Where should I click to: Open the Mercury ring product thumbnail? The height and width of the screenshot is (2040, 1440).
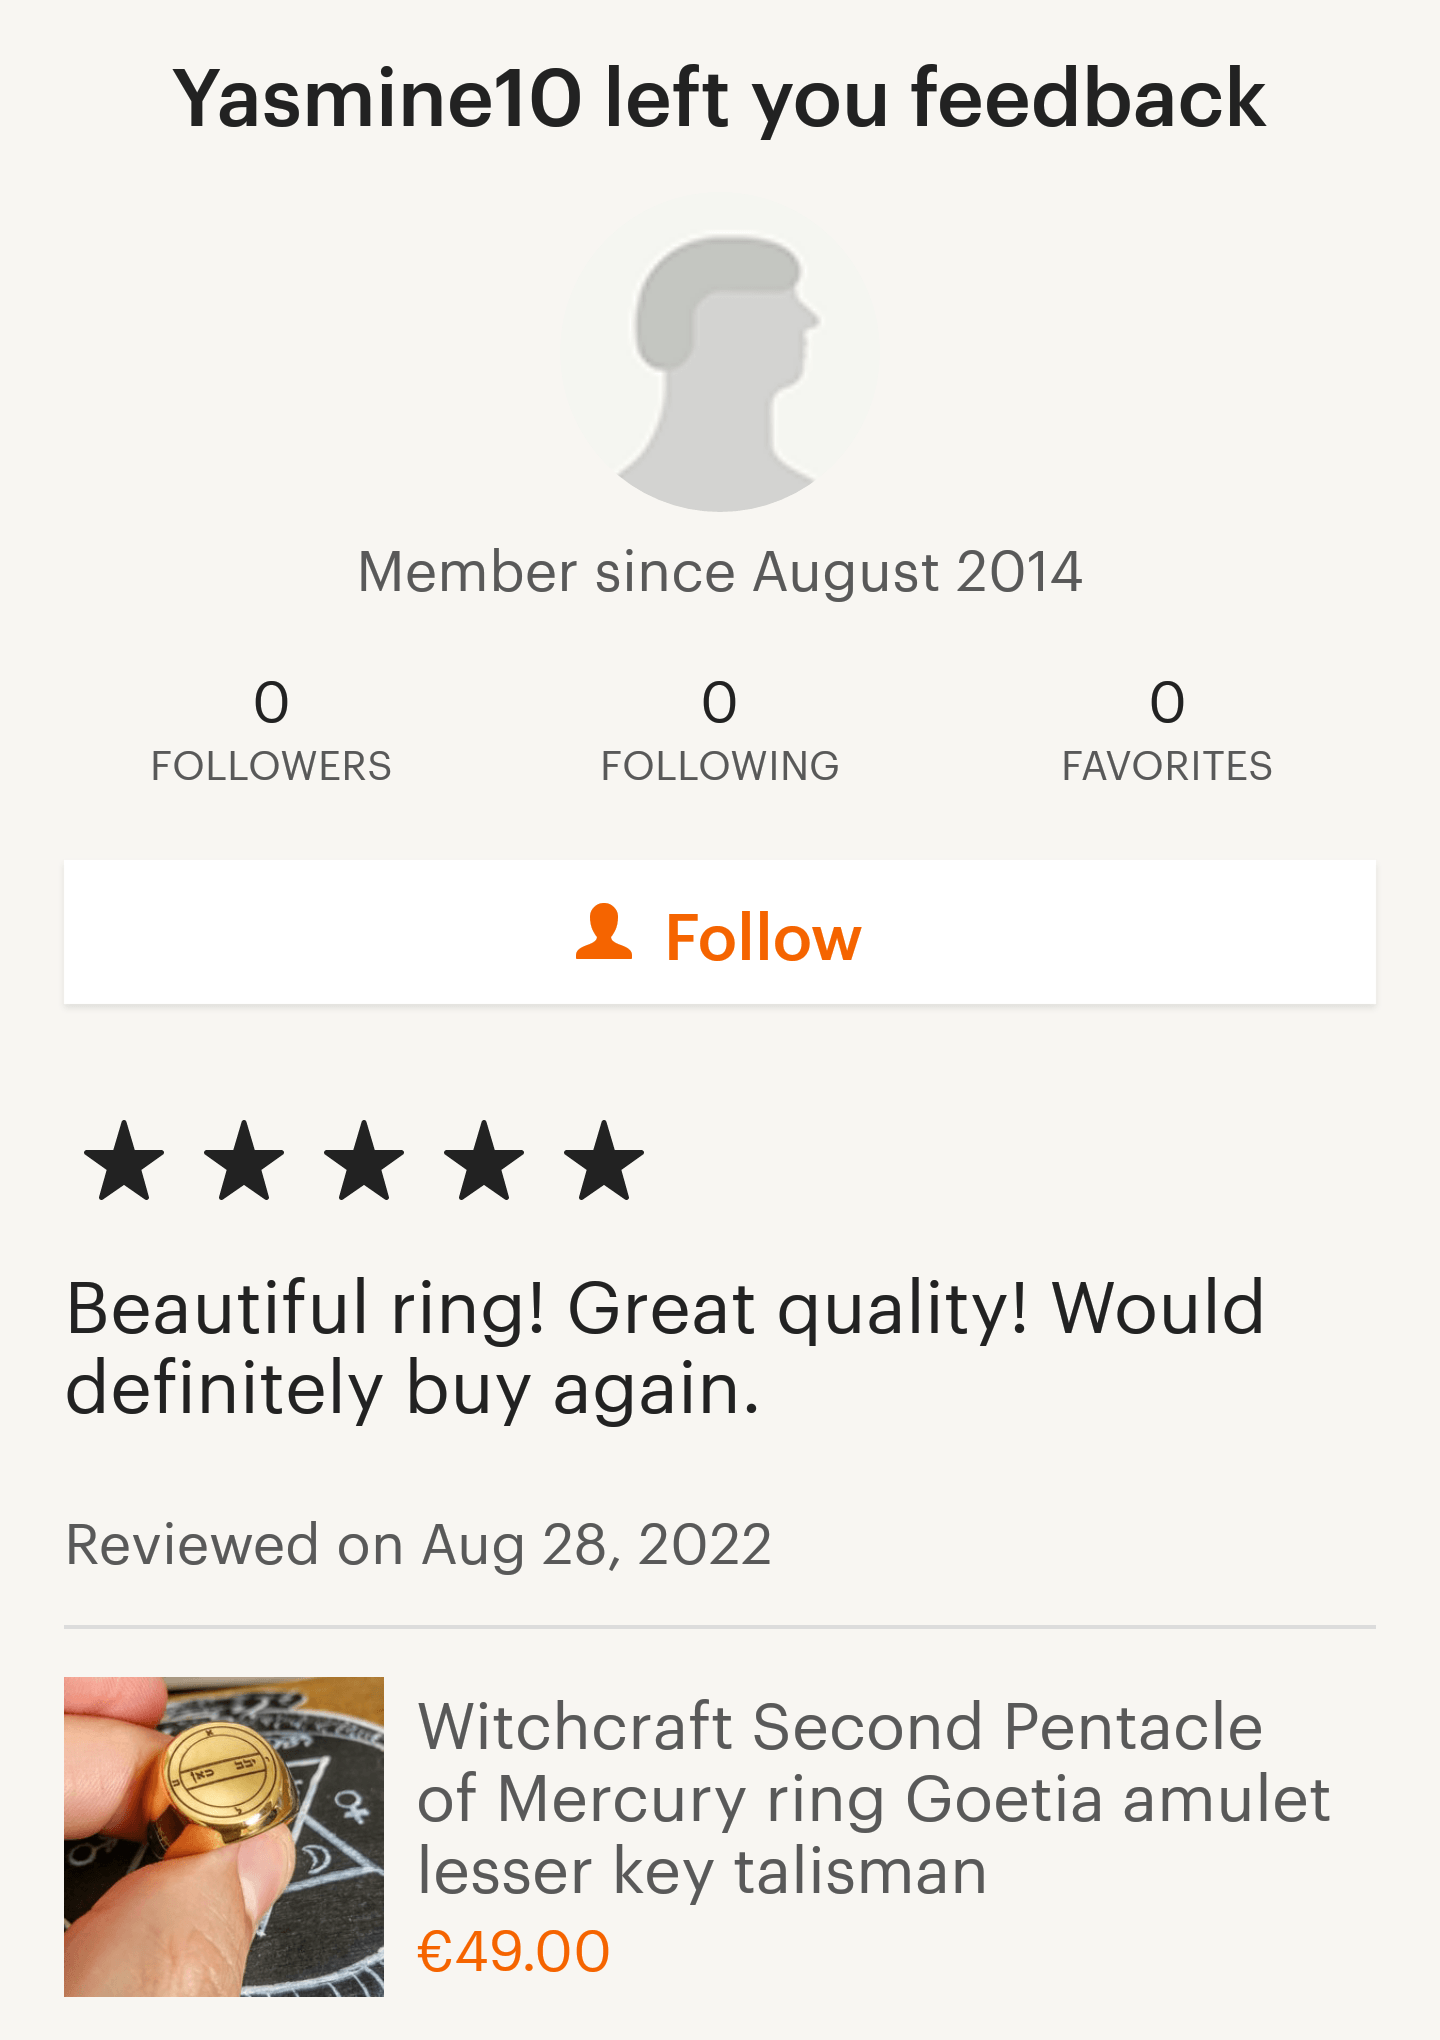(x=224, y=1836)
